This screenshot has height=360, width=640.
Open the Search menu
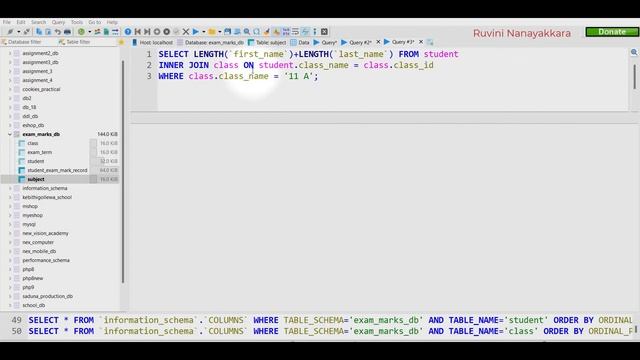[38, 22]
